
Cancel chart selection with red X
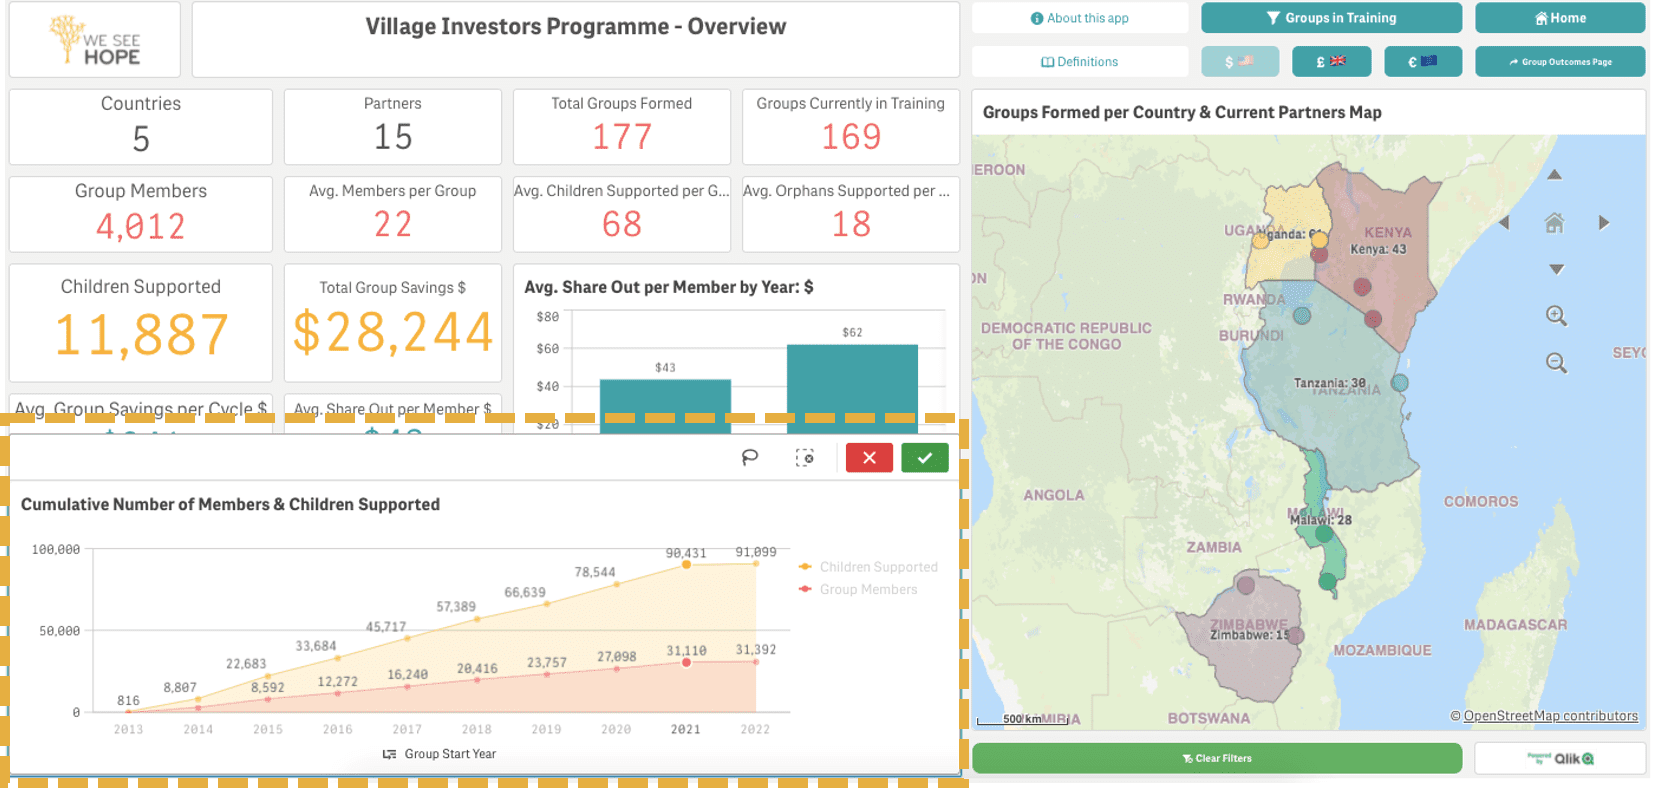(869, 457)
